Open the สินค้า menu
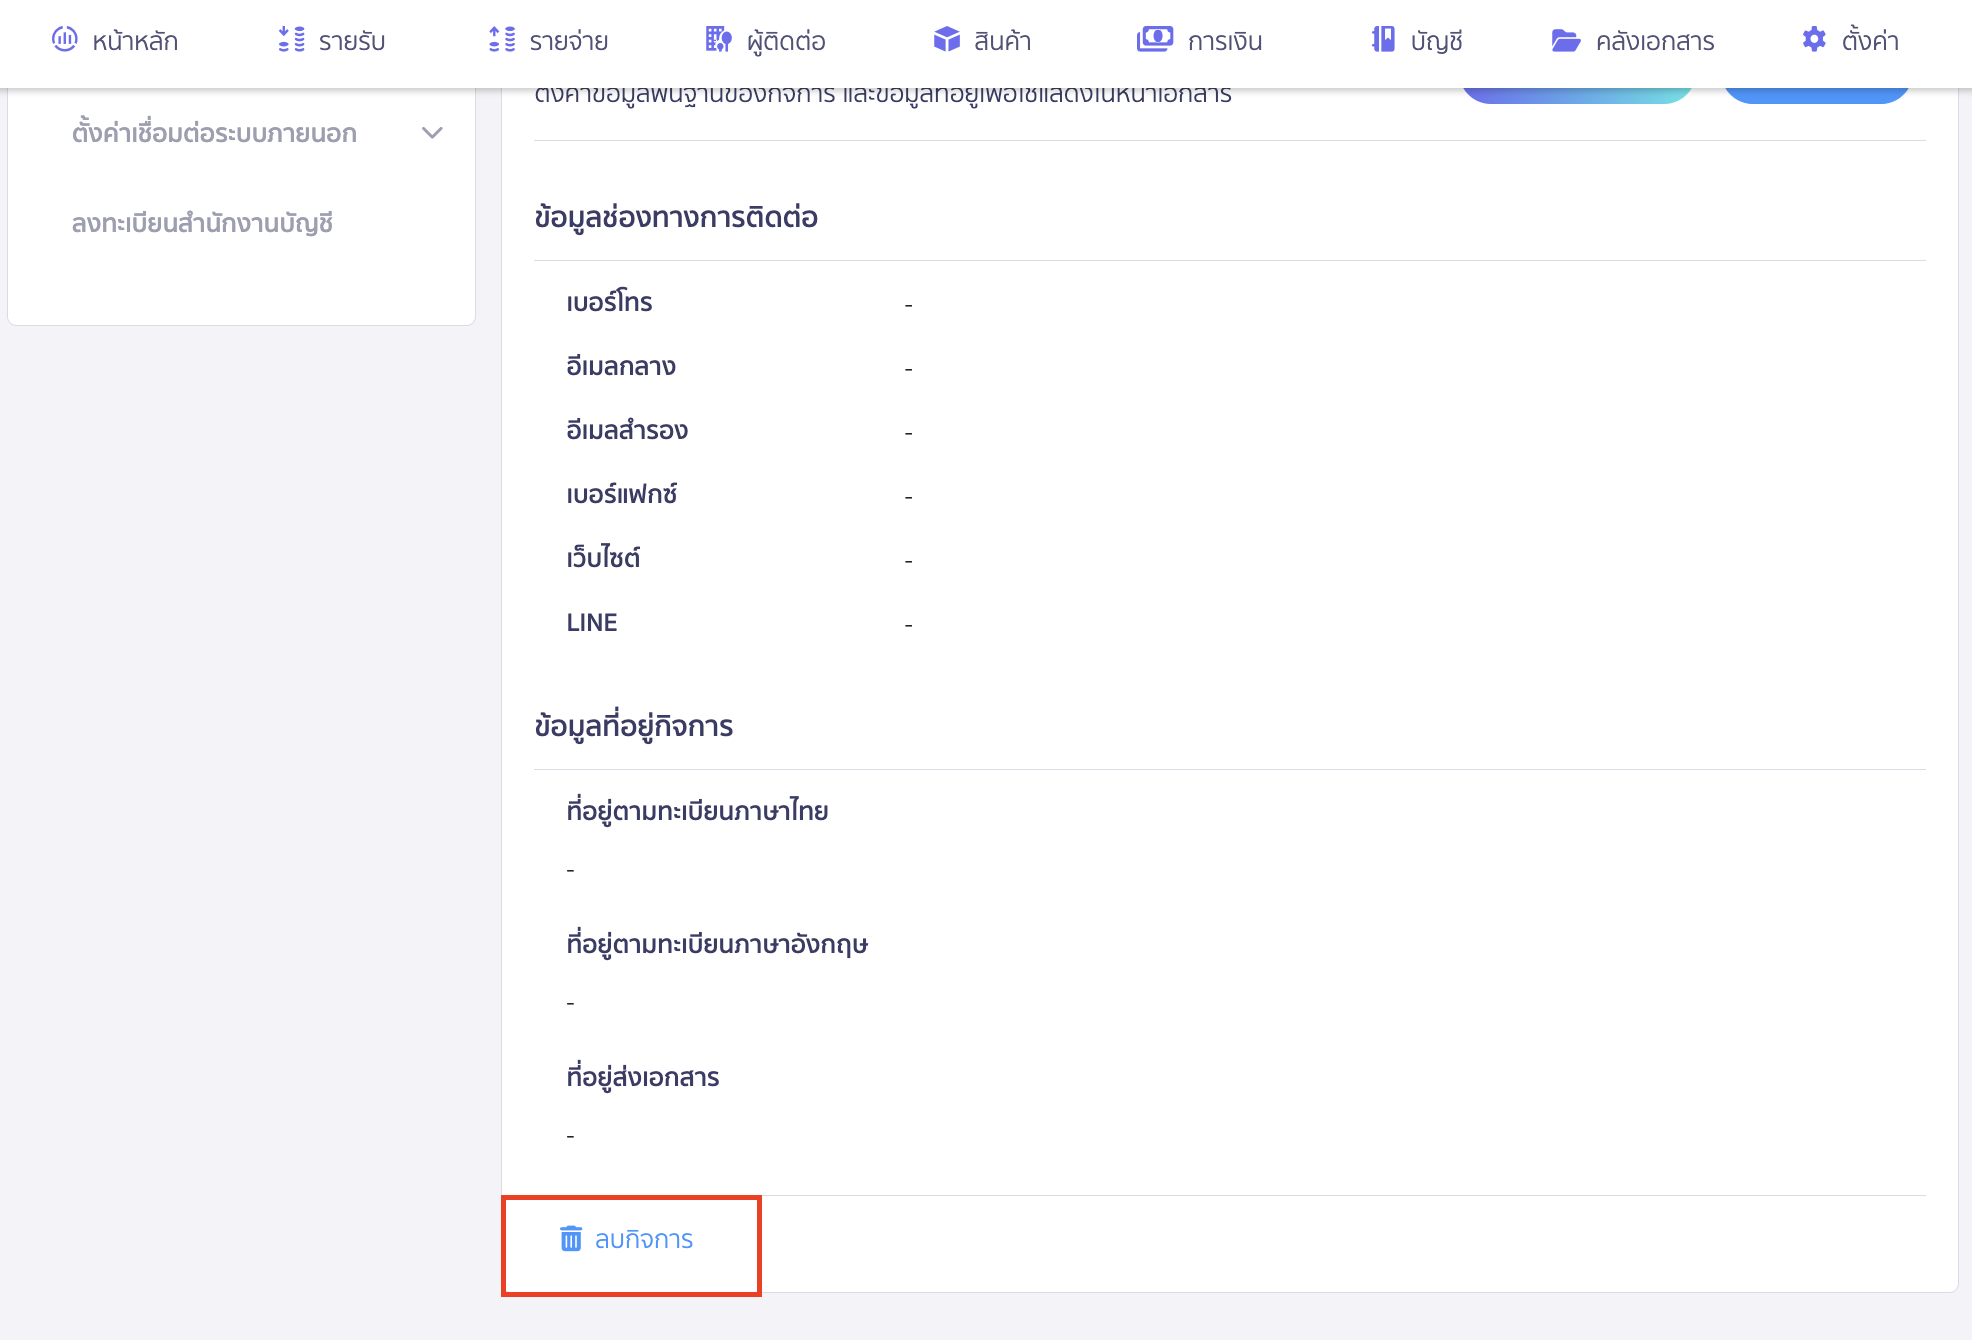The width and height of the screenshot is (1972, 1340). (x=1002, y=41)
